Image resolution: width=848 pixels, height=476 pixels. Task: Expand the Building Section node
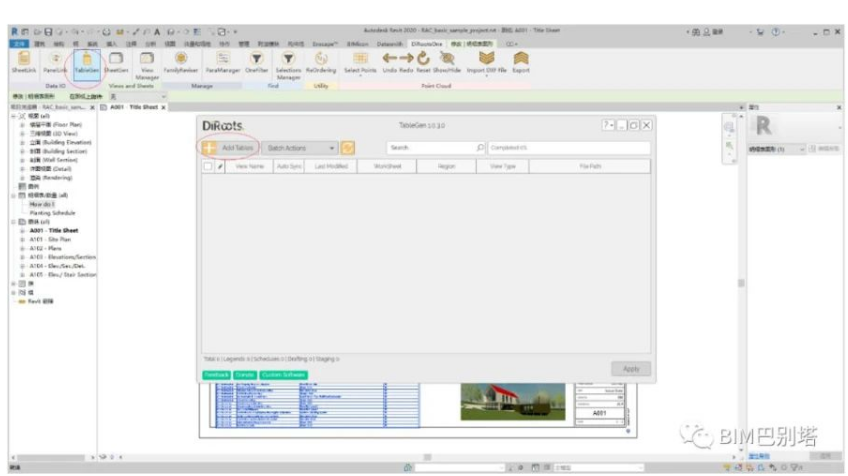click(22, 151)
